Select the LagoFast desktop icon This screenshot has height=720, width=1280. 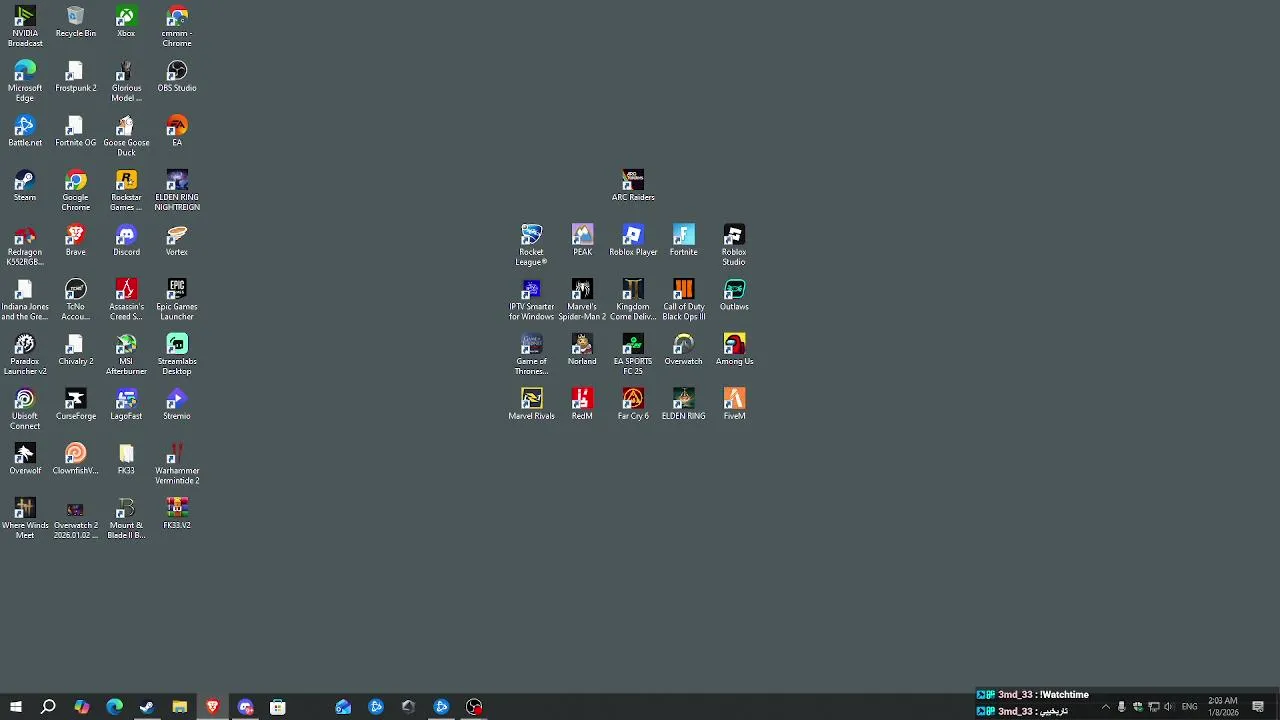[x=126, y=405]
